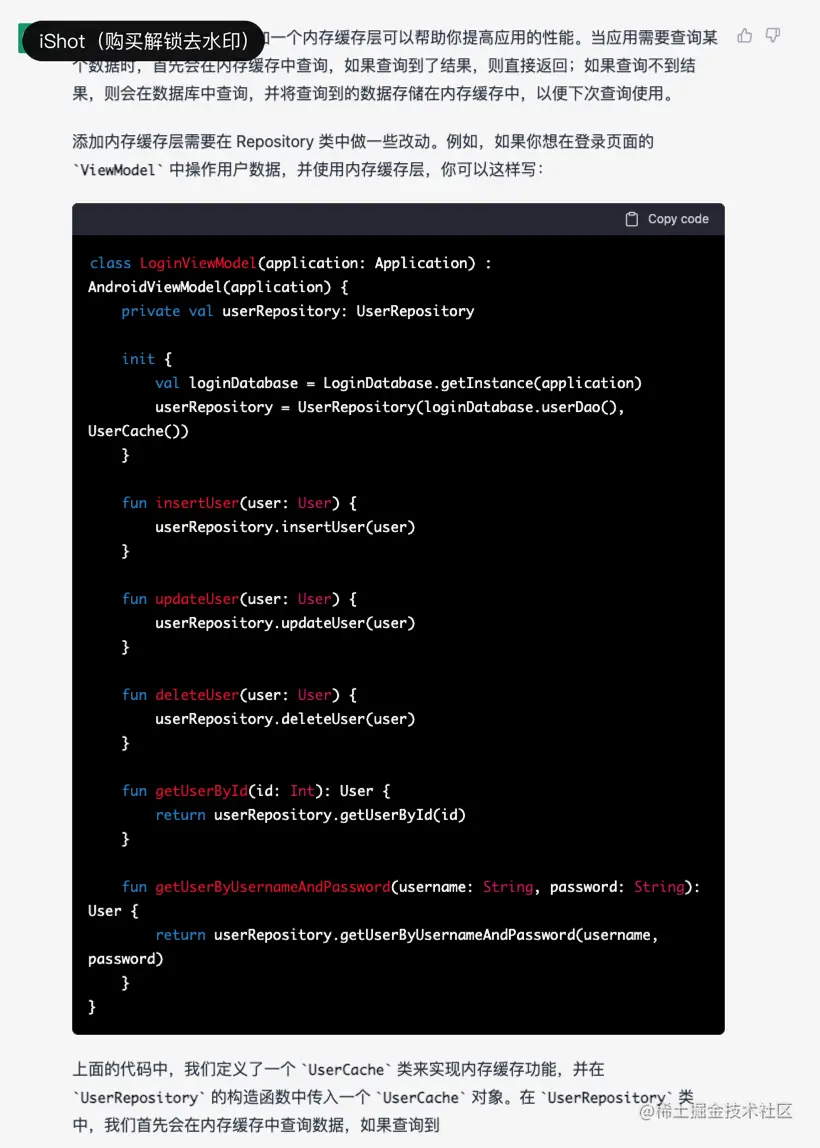Click the 'UserCache())' code line
820x1148 pixels.
[x=138, y=431]
